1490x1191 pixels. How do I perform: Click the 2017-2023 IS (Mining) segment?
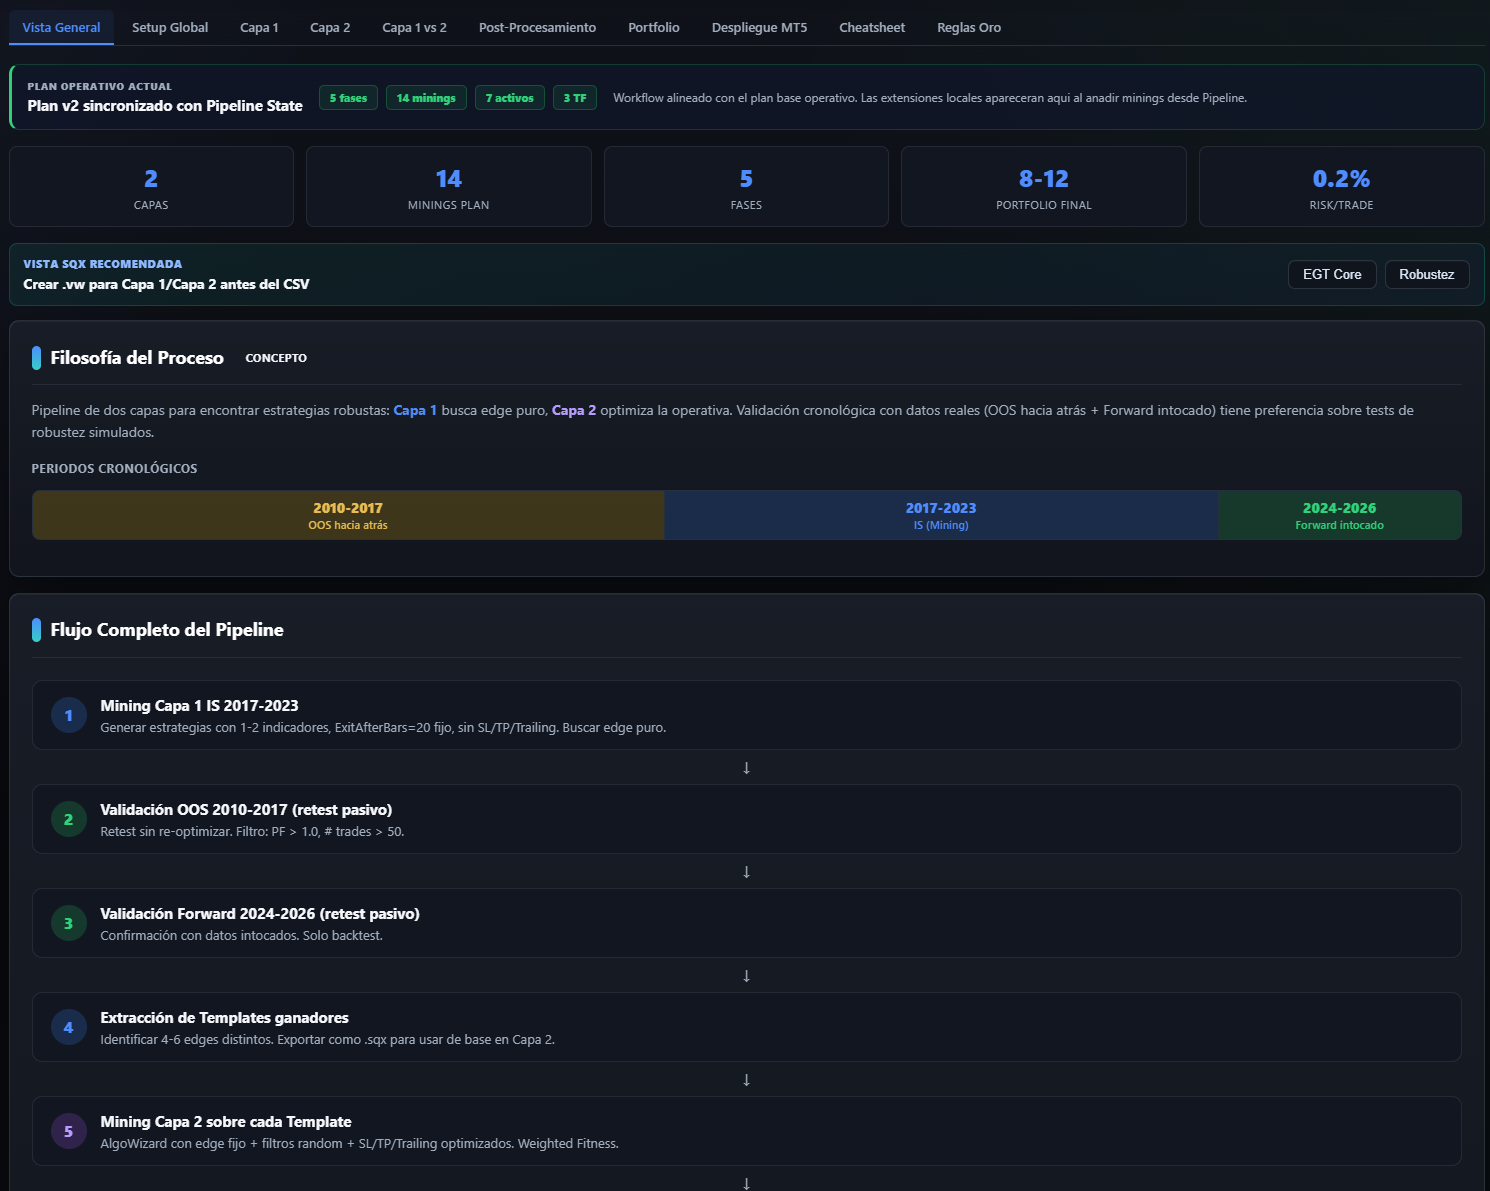pos(941,515)
